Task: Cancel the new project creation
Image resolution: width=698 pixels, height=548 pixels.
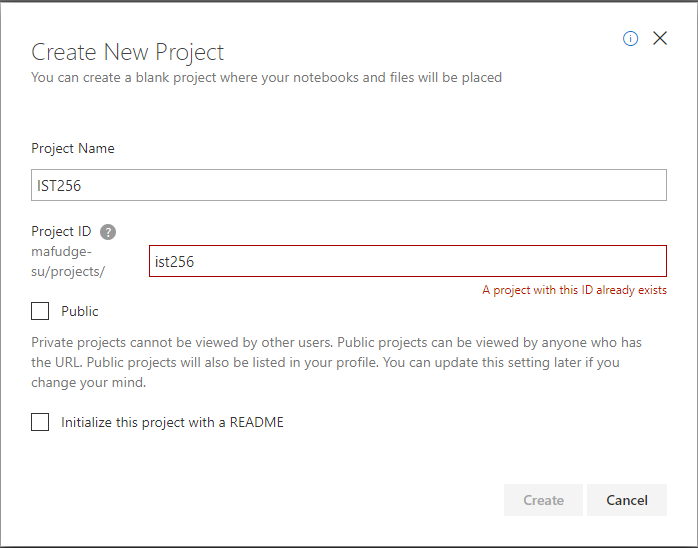Action: (626, 500)
